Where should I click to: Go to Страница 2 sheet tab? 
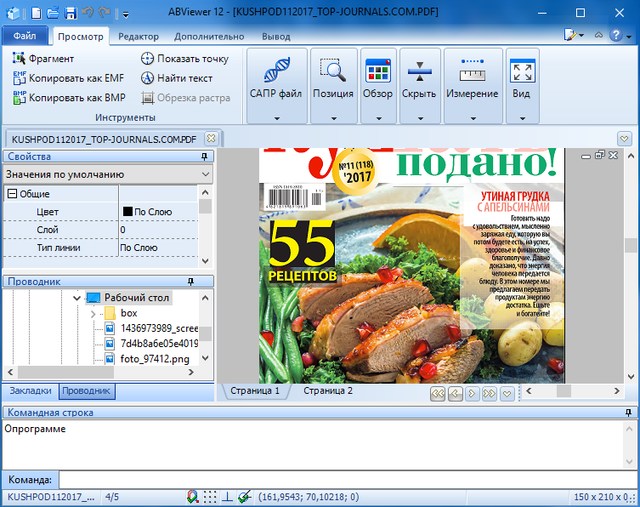(328, 391)
